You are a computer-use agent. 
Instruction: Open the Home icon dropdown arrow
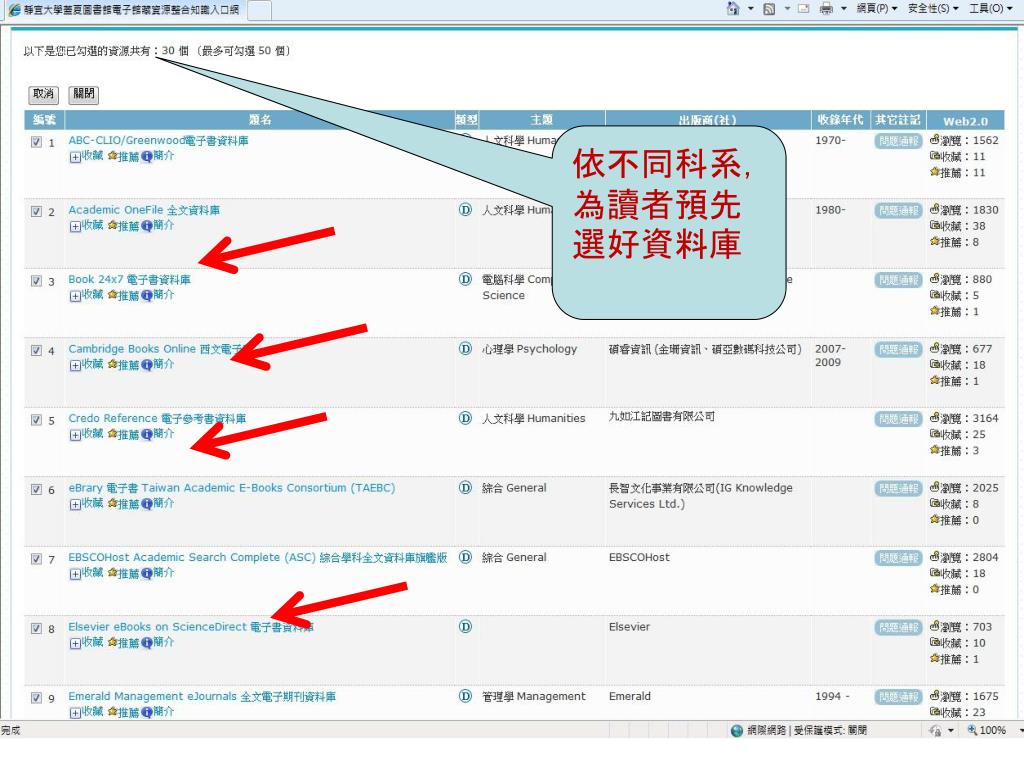pos(750,8)
